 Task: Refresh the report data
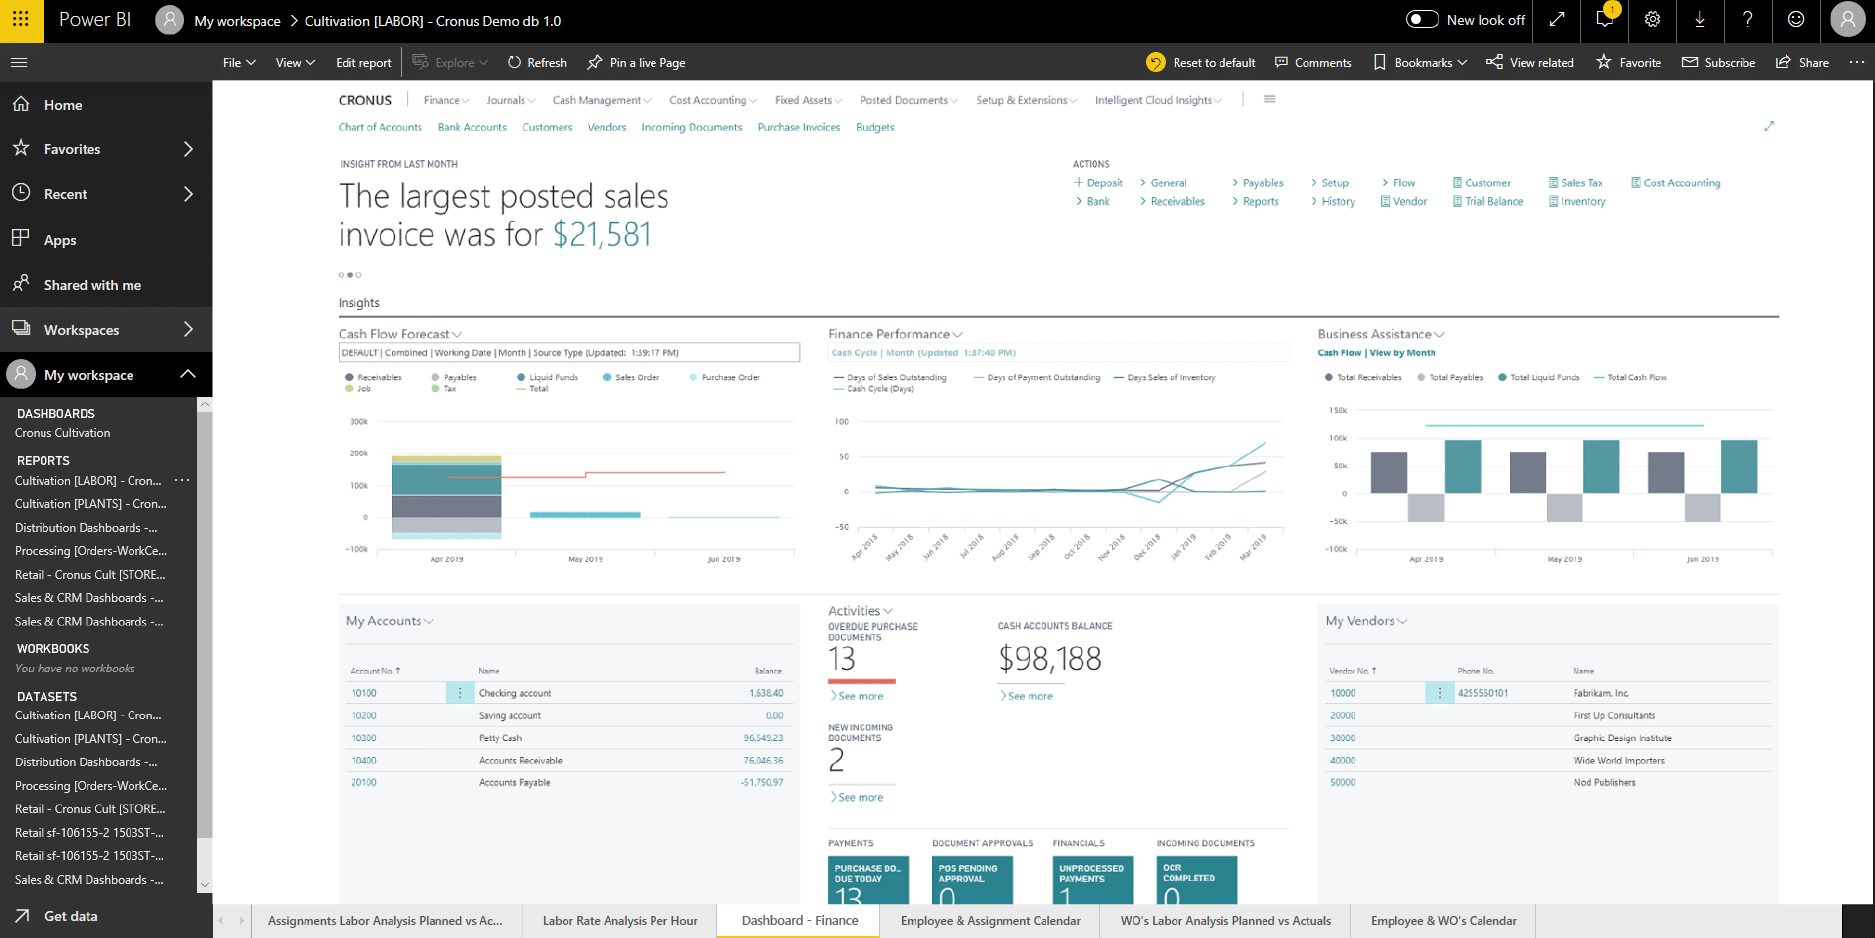536,62
